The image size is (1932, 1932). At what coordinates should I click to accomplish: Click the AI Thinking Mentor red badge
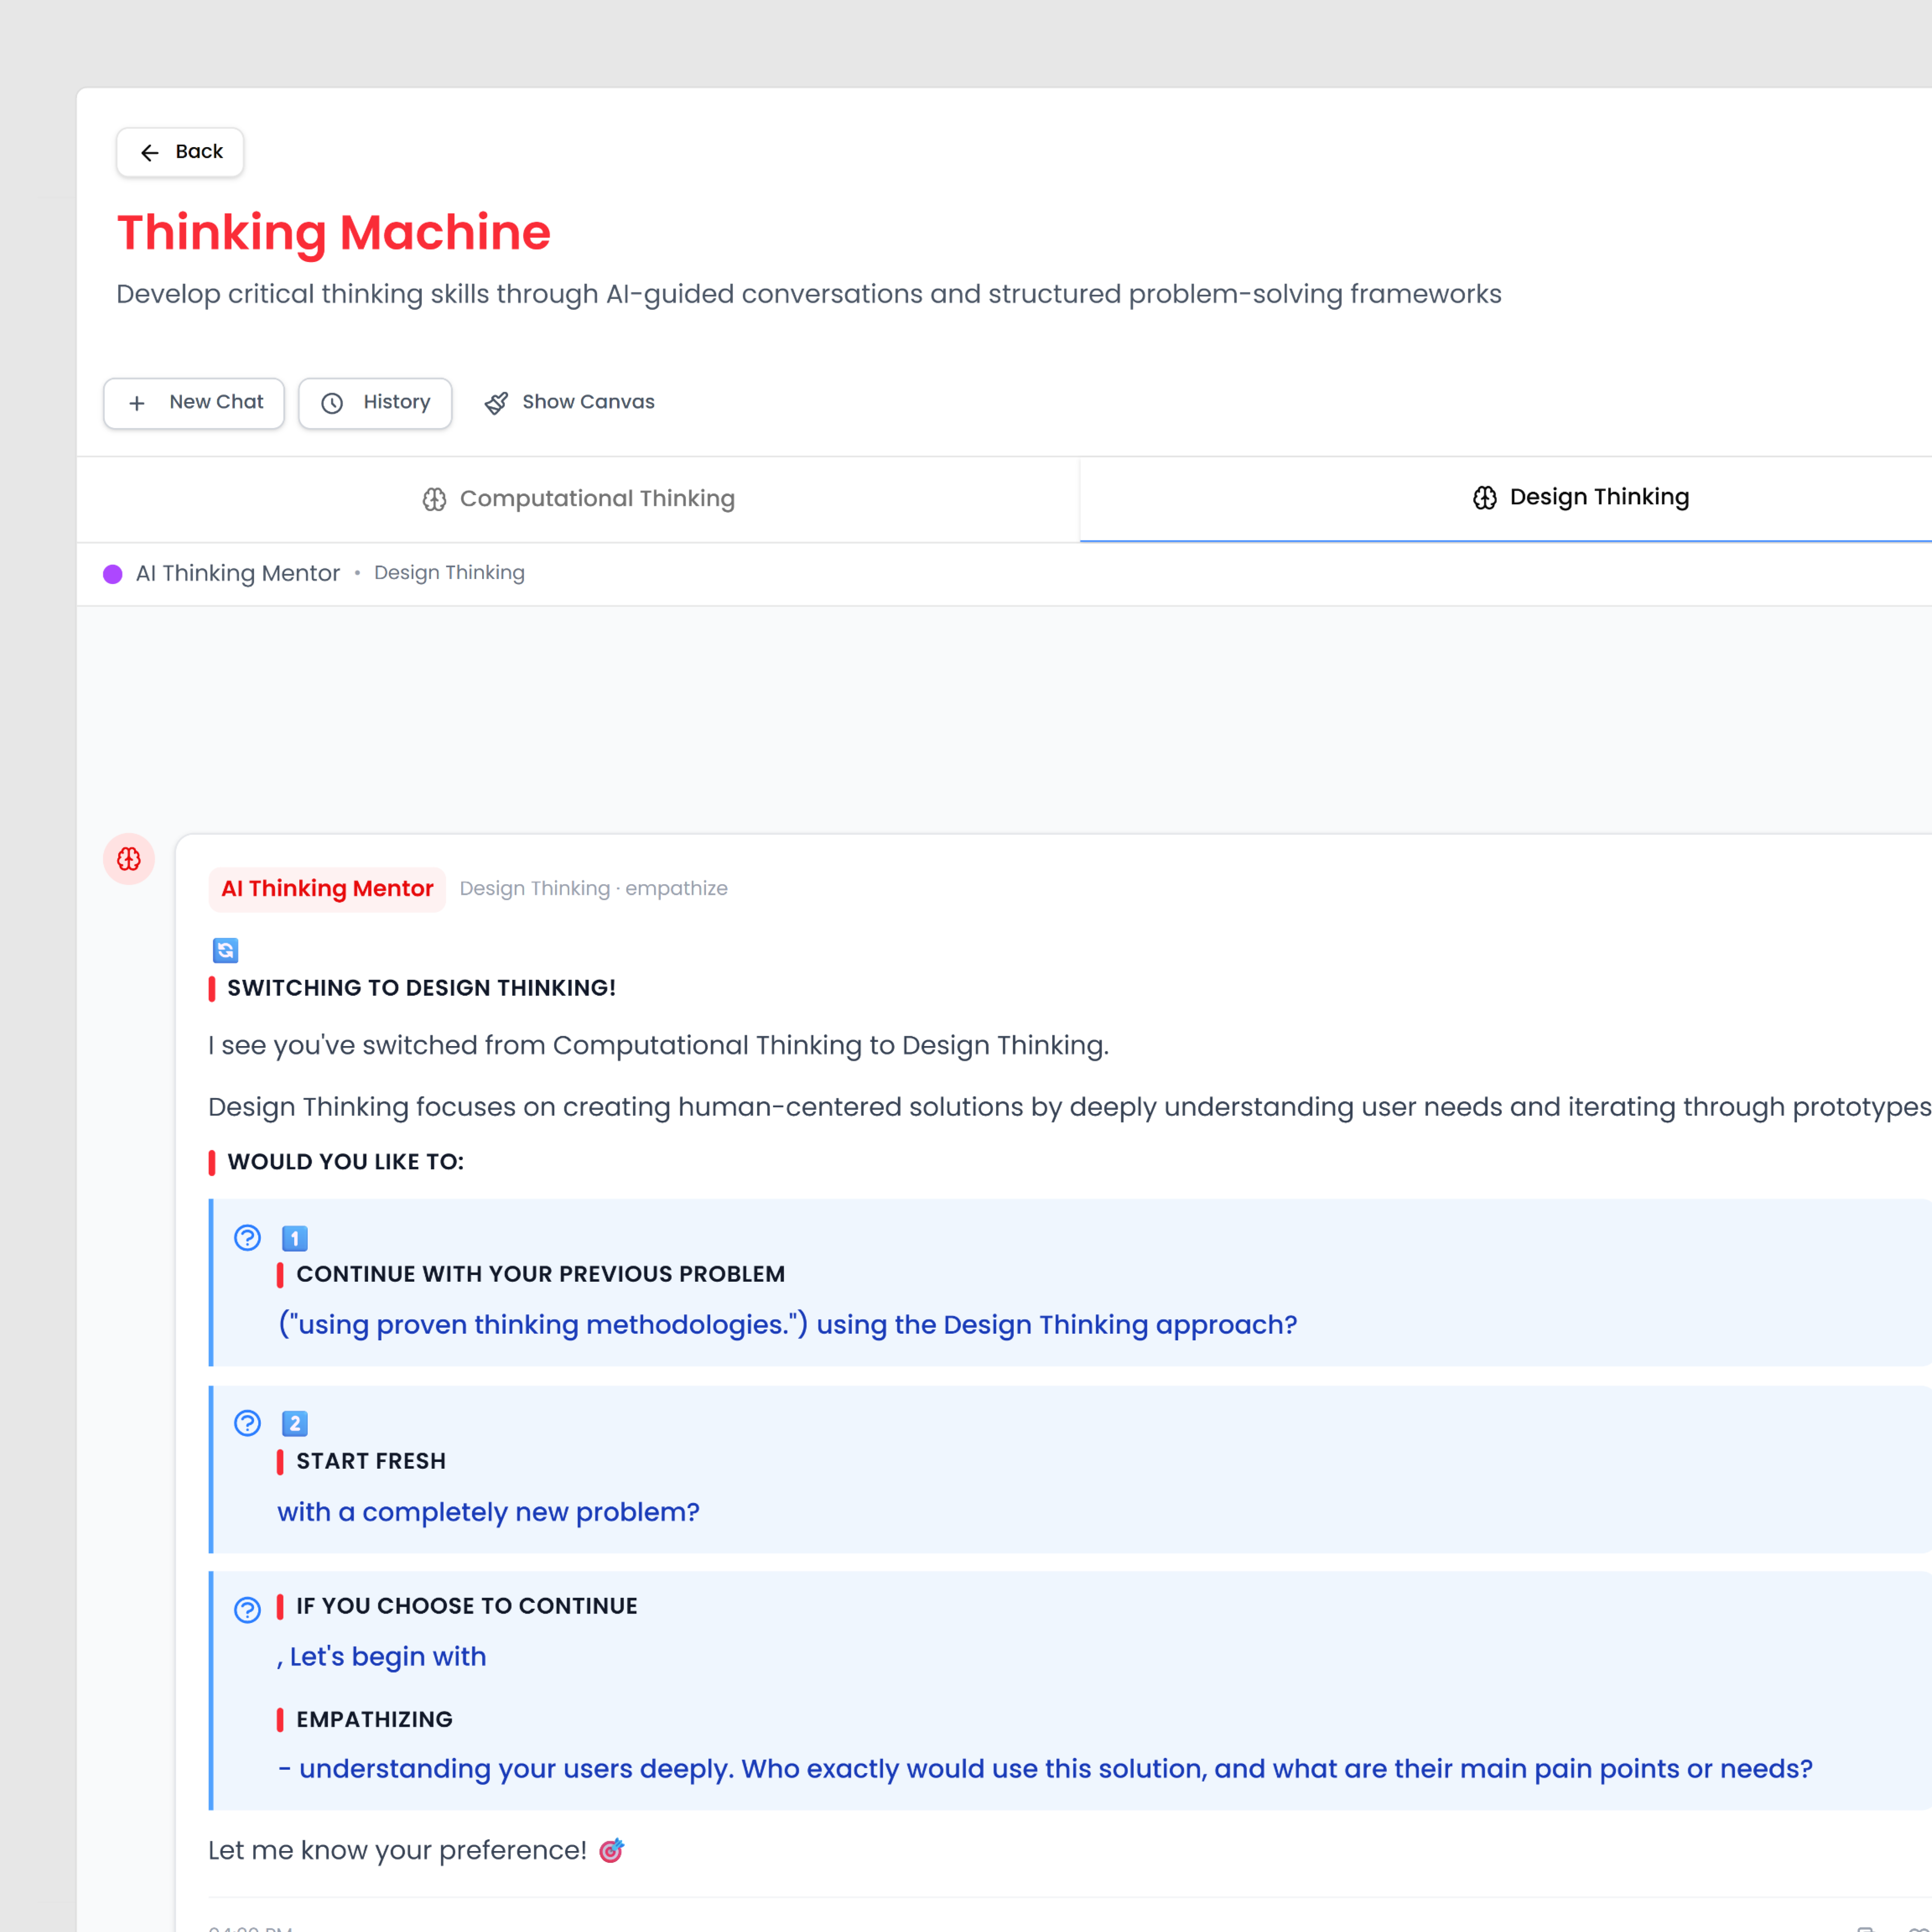(327, 889)
